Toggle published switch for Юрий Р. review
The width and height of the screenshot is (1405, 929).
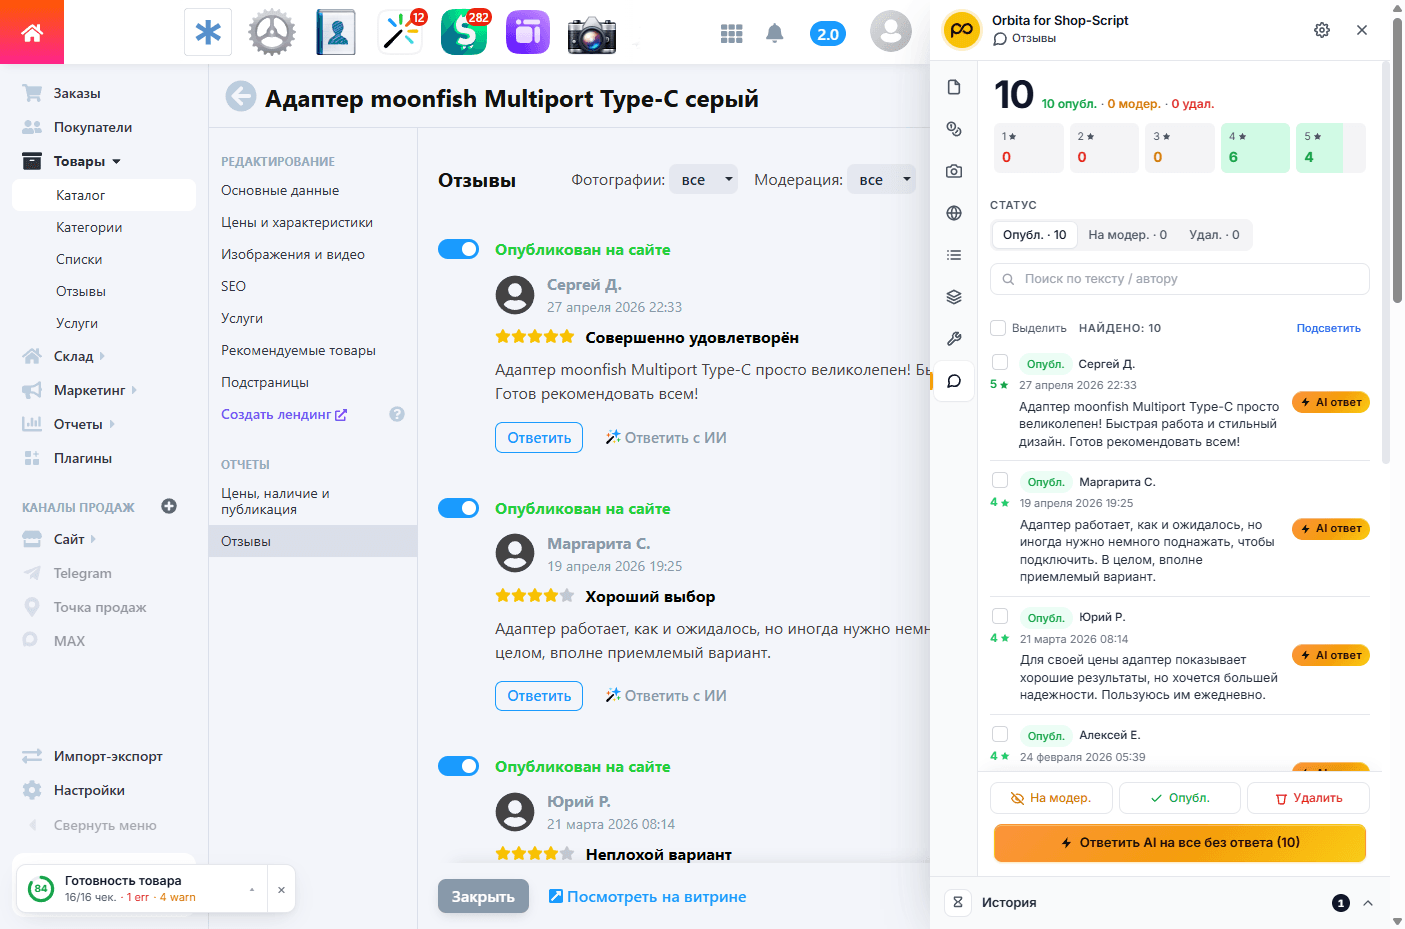(x=459, y=766)
